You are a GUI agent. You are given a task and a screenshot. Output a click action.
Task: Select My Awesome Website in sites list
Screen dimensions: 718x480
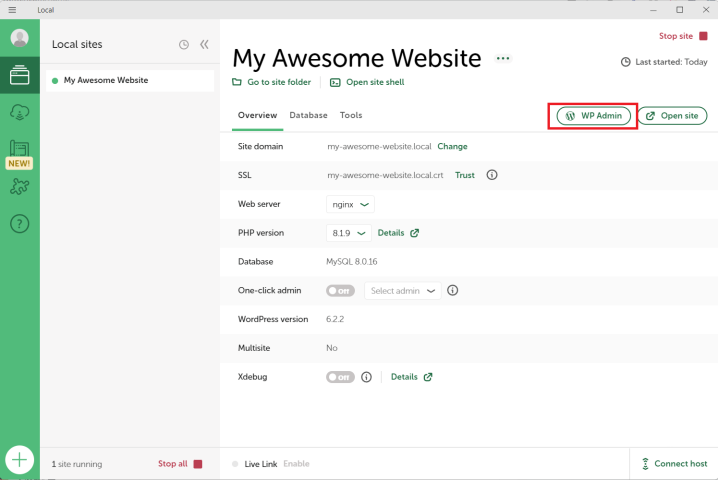pos(130,81)
